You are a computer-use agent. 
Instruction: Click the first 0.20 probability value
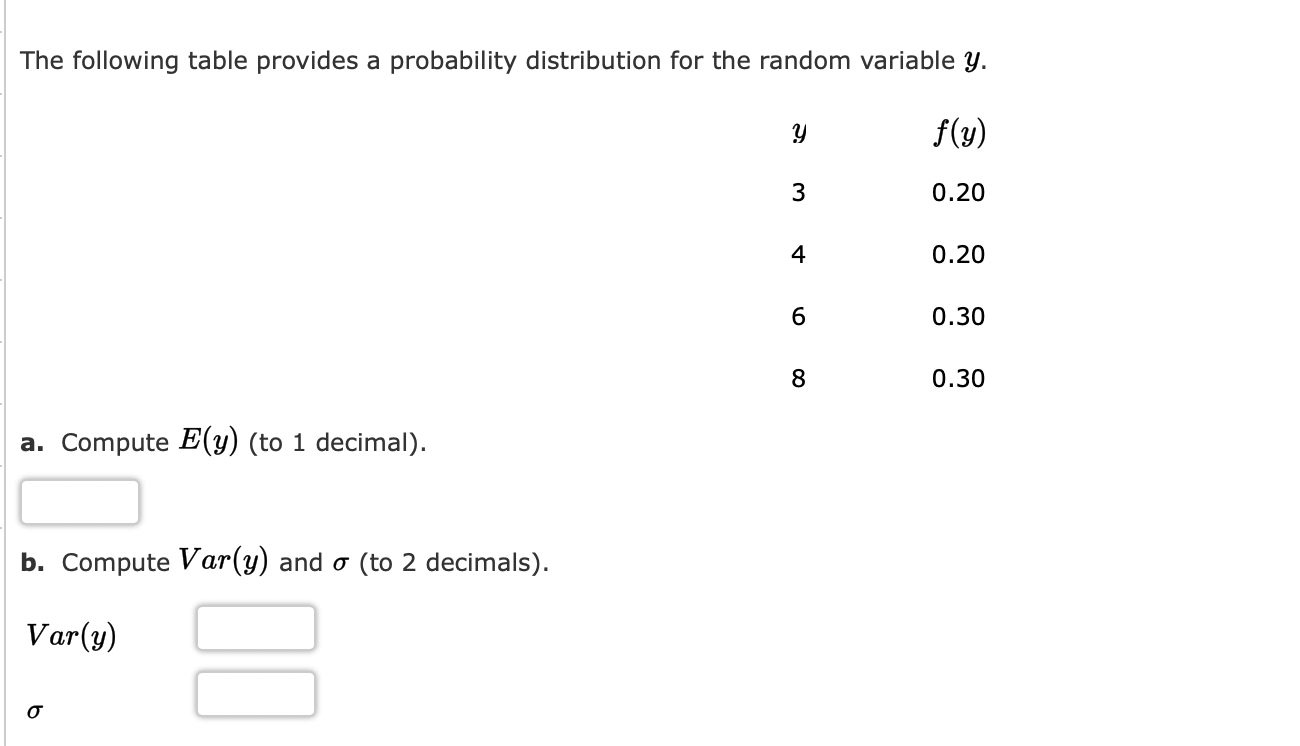(x=957, y=193)
